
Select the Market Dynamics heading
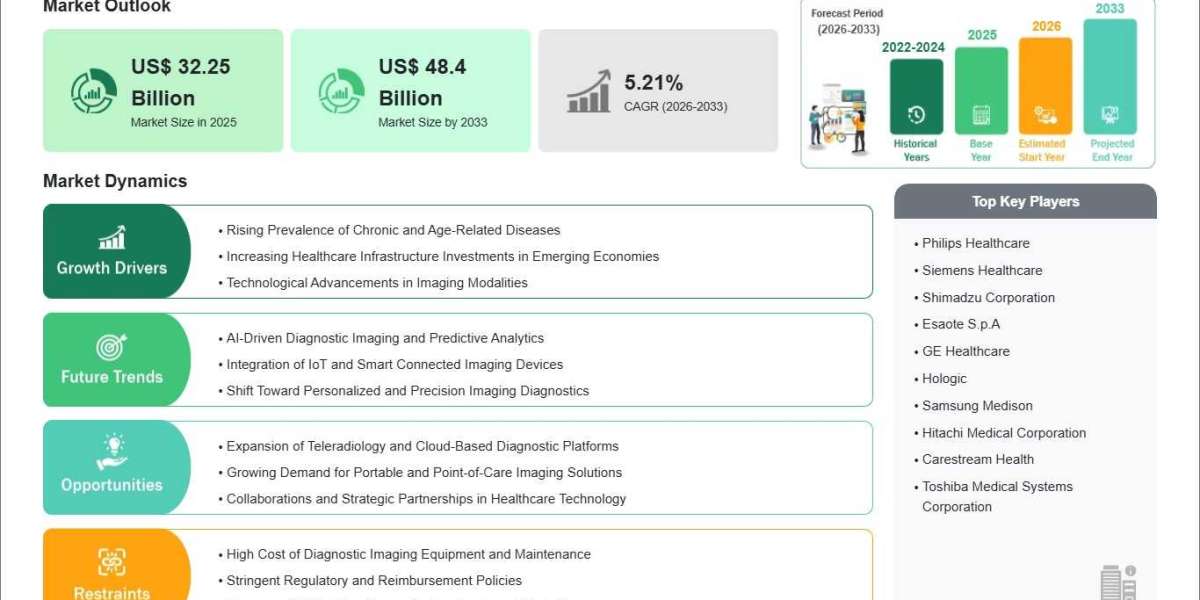tap(115, 181)
